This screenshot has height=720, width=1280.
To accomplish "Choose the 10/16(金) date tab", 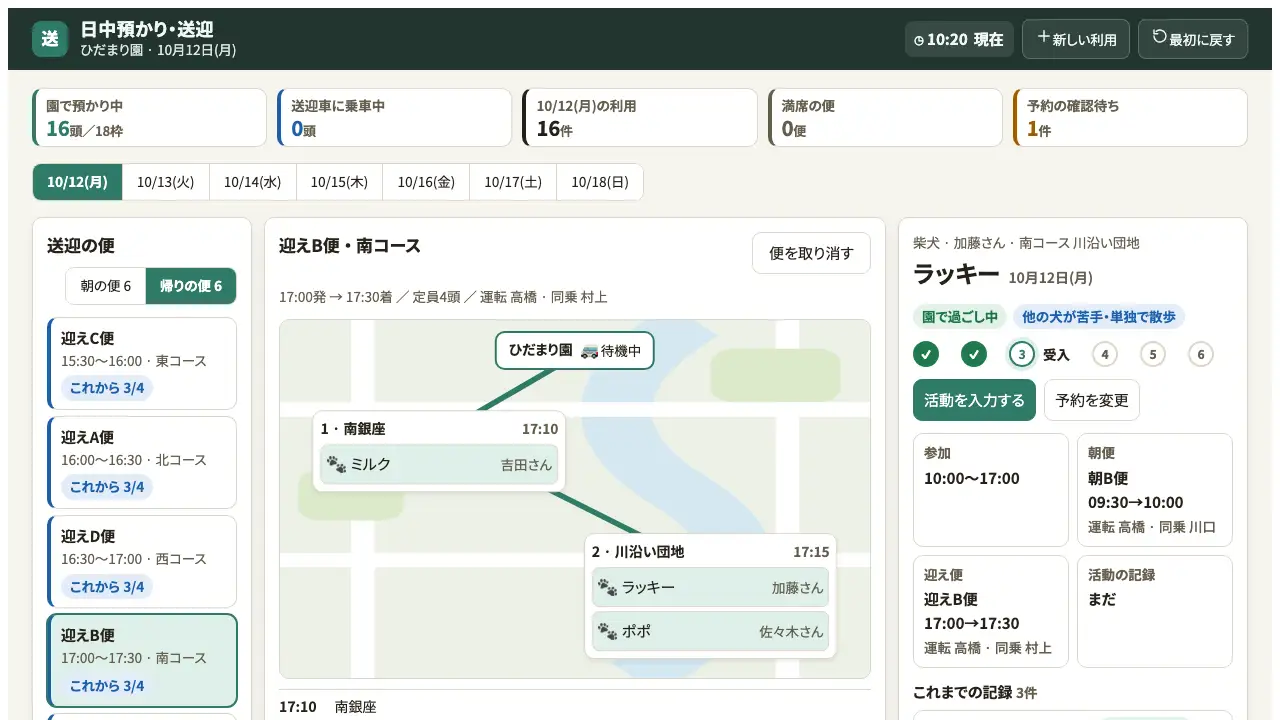I will click(427, 182).
